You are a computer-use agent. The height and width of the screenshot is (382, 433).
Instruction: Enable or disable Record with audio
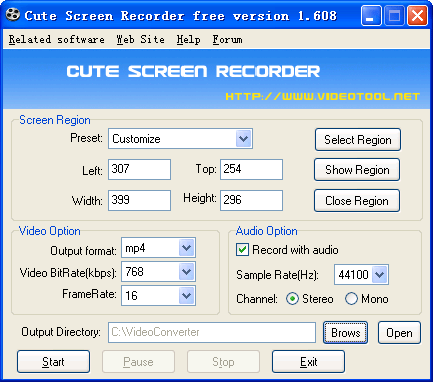tap(242, 250)
